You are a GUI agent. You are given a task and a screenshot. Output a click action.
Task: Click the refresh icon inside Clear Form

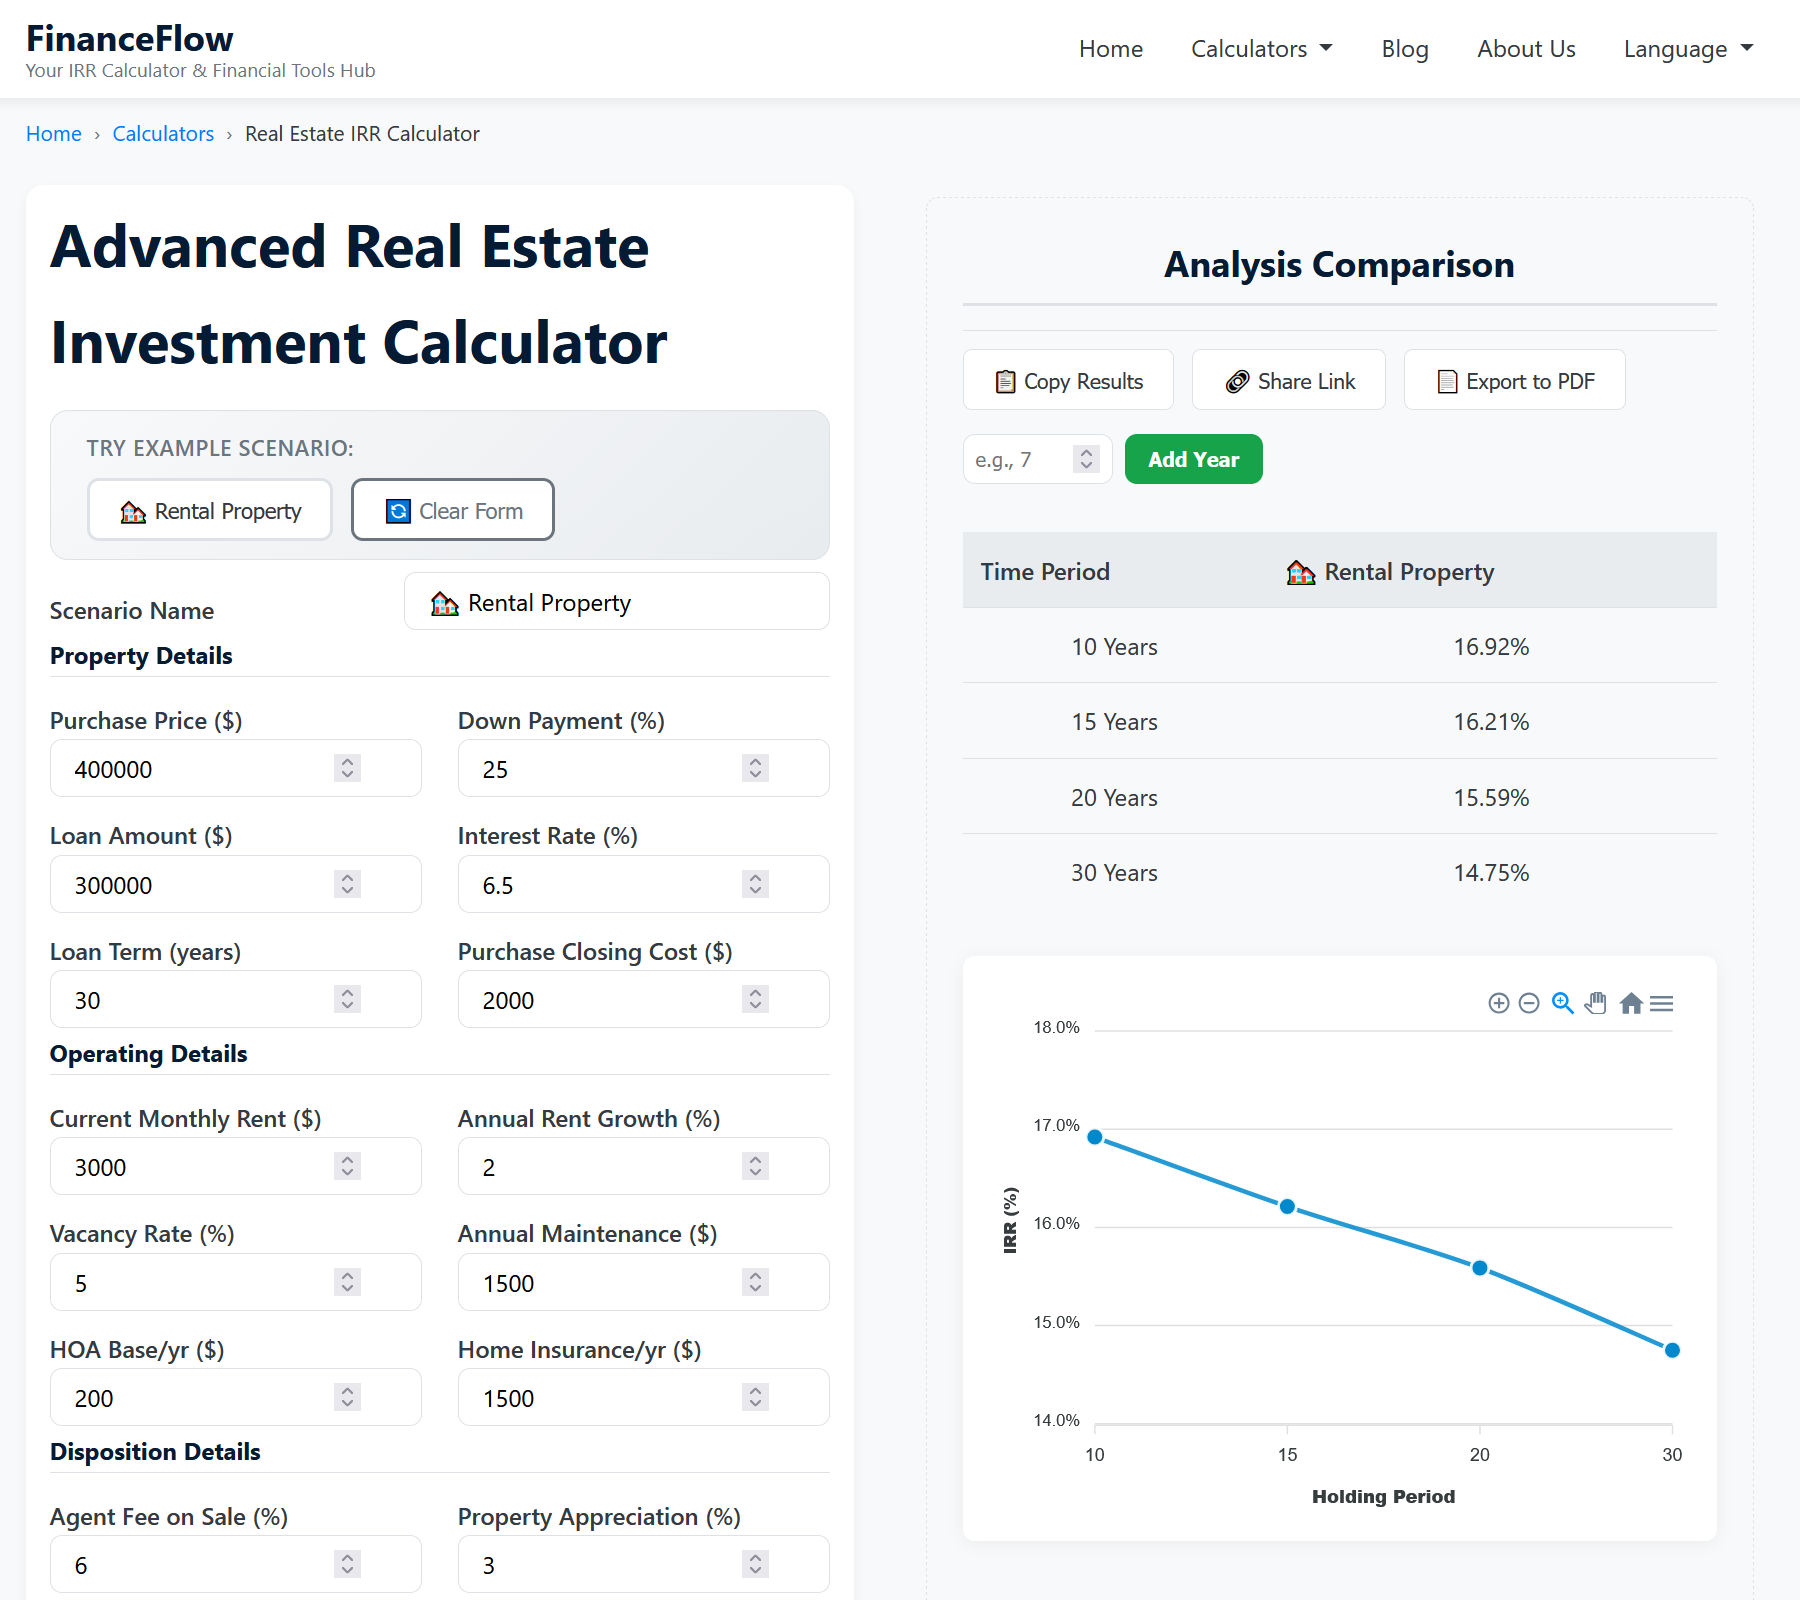(x=398, y=510)
